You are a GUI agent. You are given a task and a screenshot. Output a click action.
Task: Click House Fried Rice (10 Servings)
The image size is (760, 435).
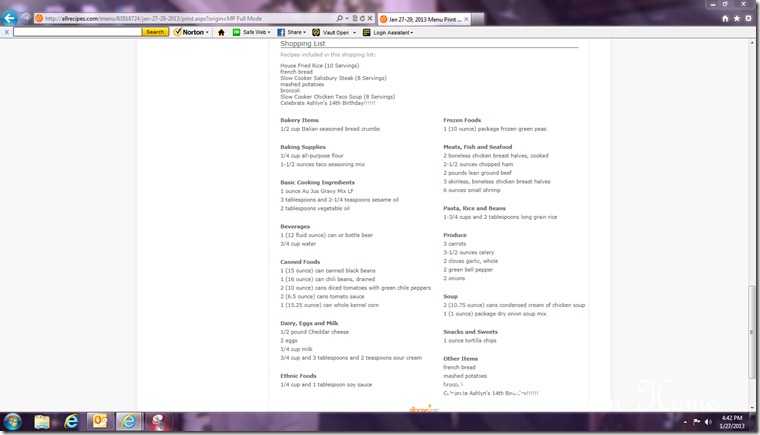point(319,65)
